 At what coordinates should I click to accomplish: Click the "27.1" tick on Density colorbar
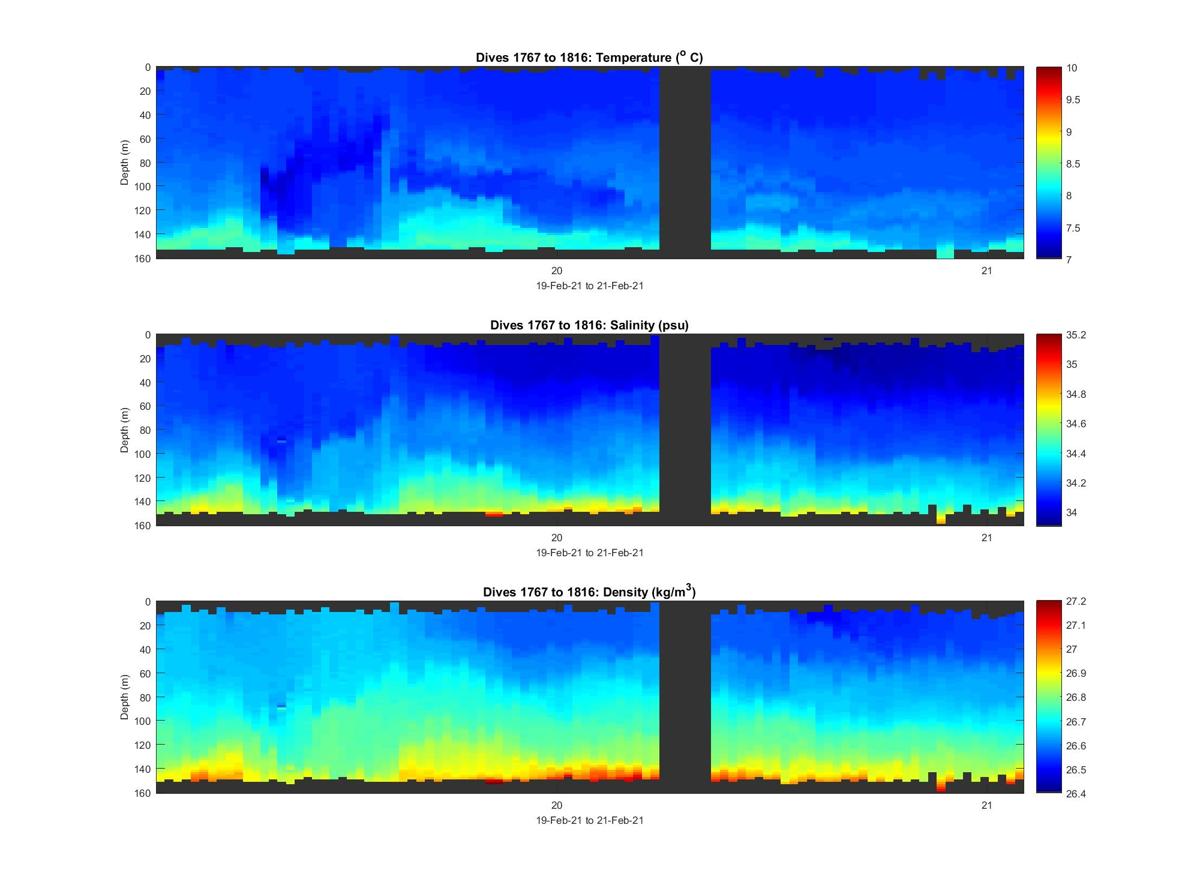1077,626
